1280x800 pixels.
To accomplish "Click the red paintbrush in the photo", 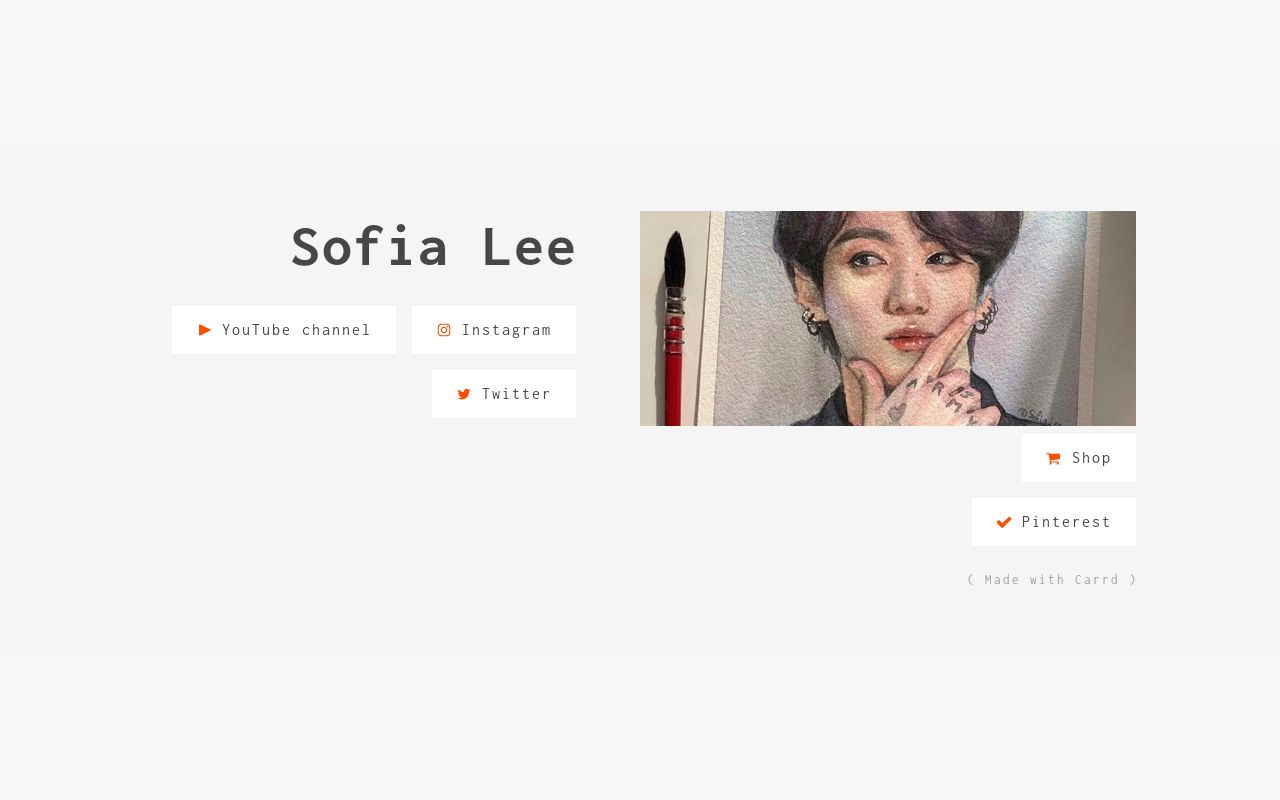I will point(675,330).
